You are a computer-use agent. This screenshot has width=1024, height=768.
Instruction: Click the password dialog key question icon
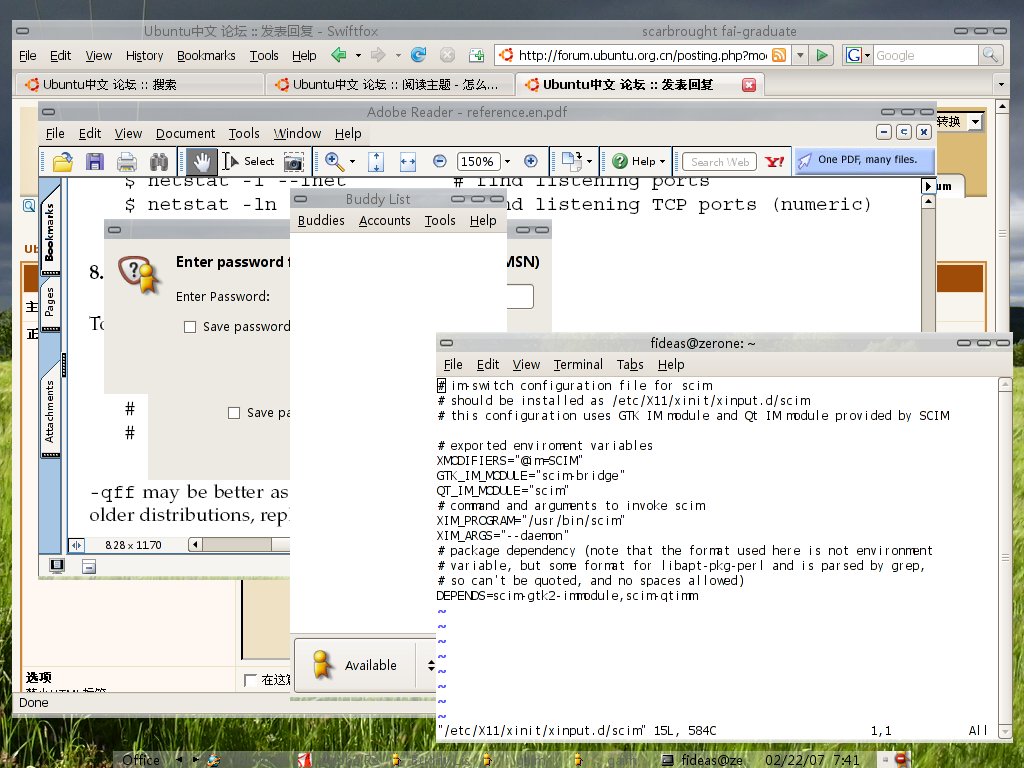point(138,274)
